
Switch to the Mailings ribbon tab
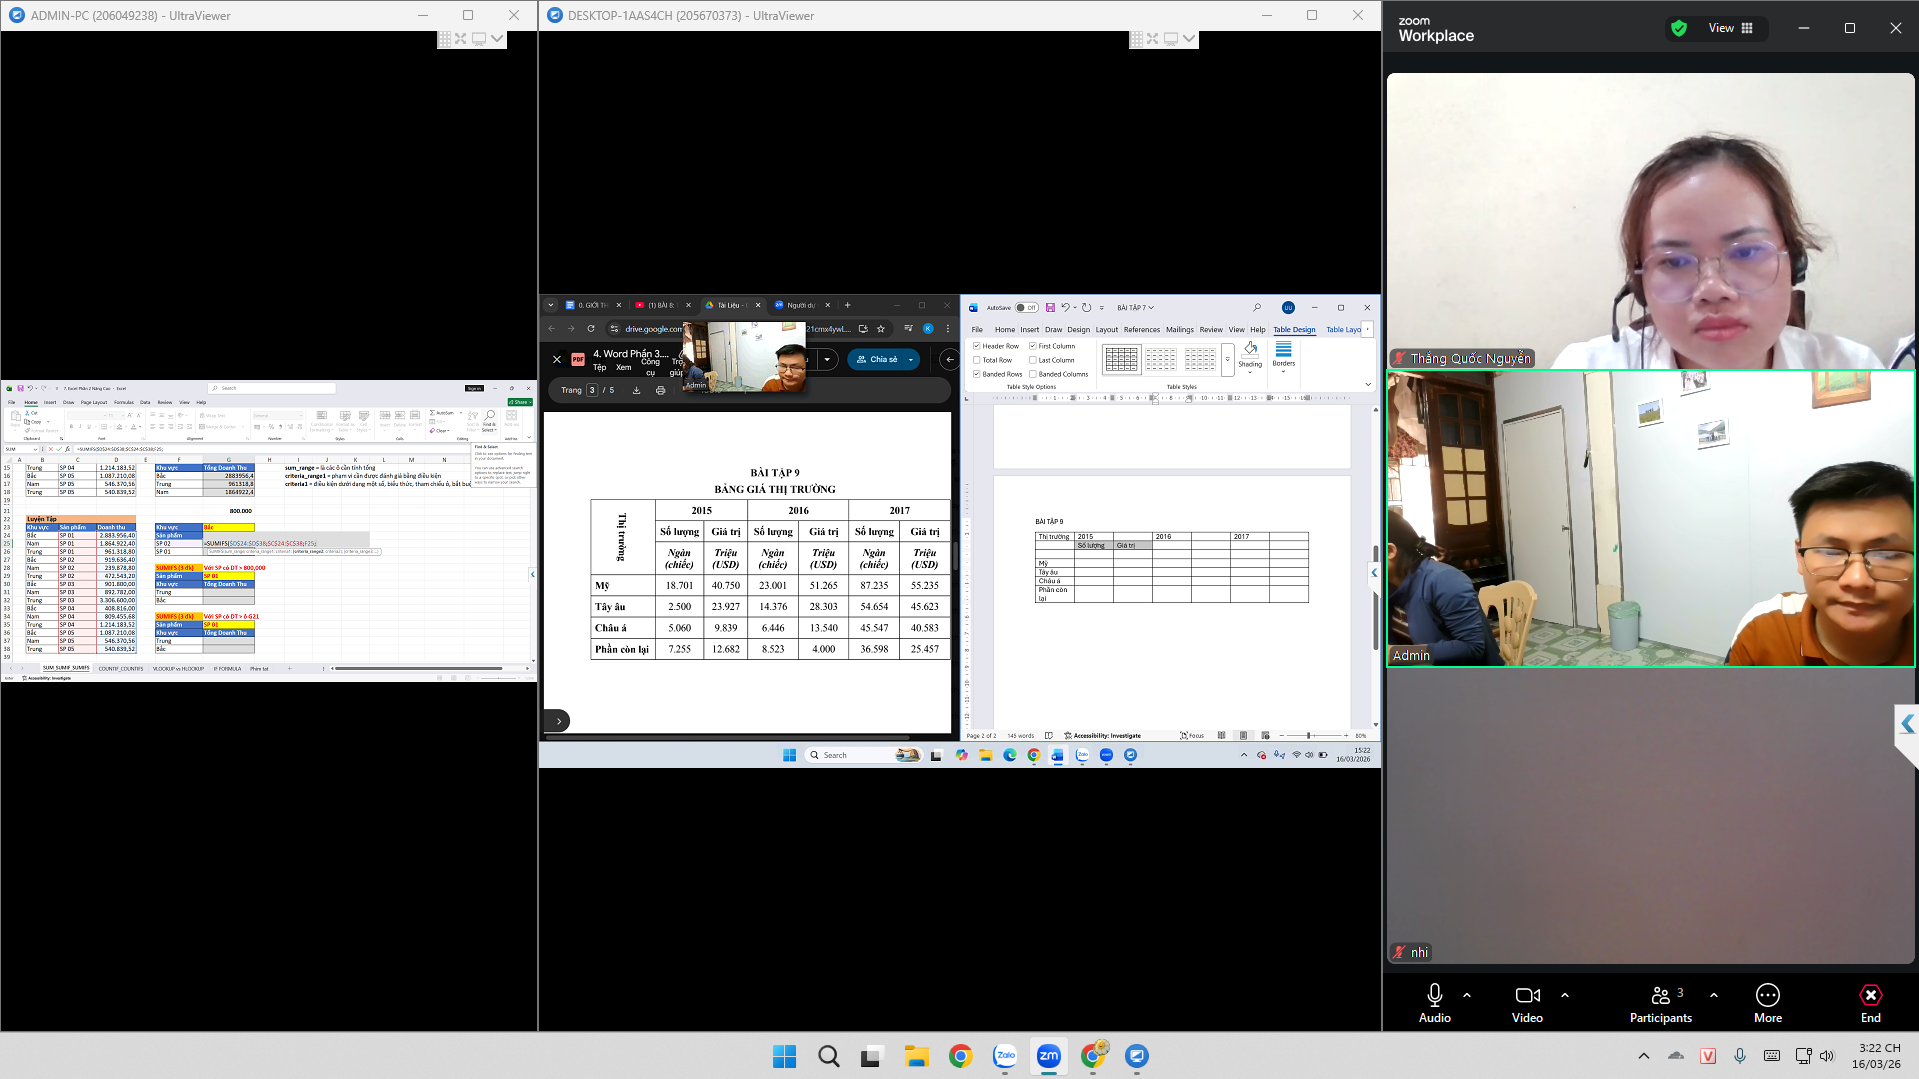coord(1179,330)
